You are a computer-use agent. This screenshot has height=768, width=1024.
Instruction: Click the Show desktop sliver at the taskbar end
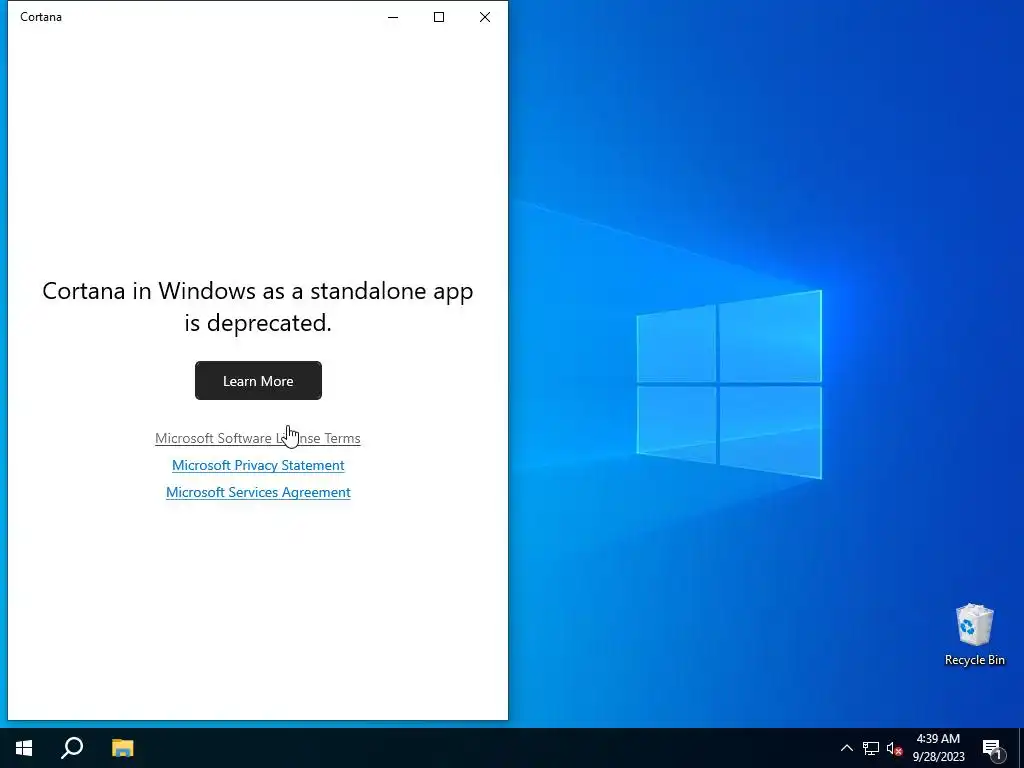click(x=1021, y=748)
